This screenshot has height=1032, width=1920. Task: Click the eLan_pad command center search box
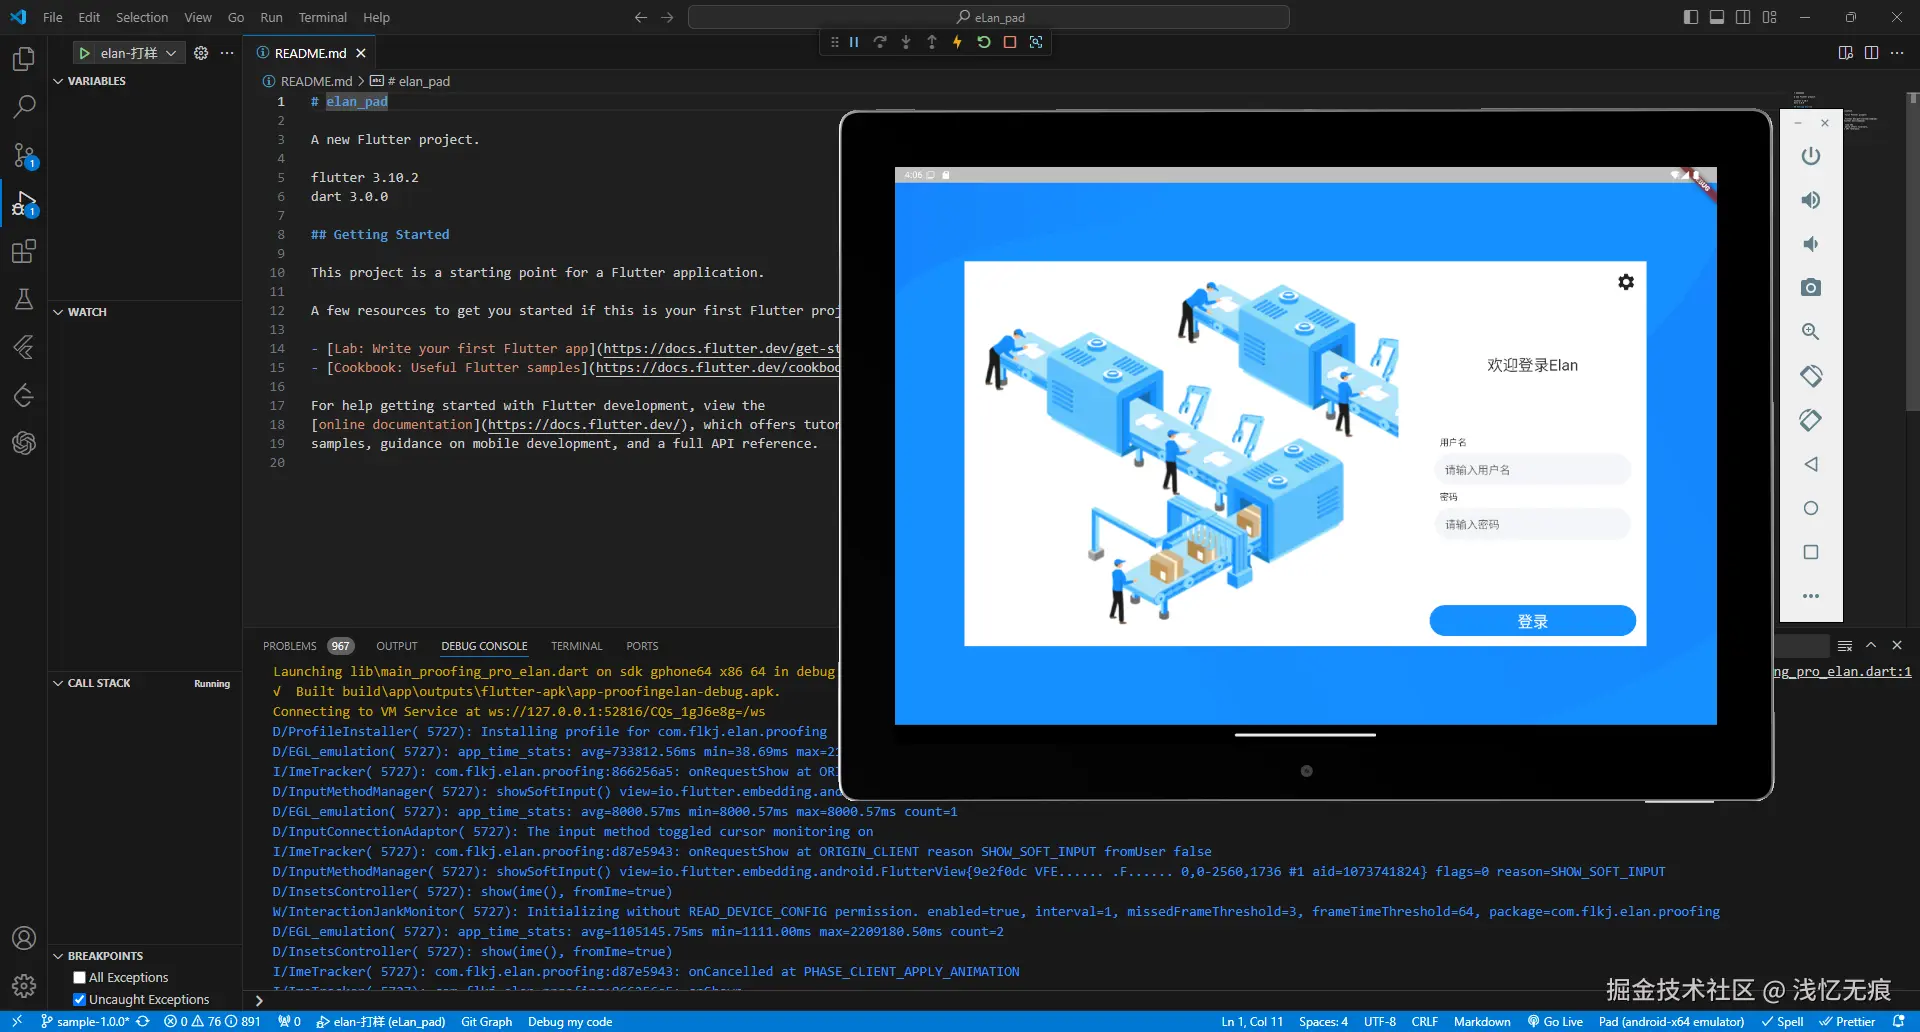pyautogui.click(x=989, y=17)
